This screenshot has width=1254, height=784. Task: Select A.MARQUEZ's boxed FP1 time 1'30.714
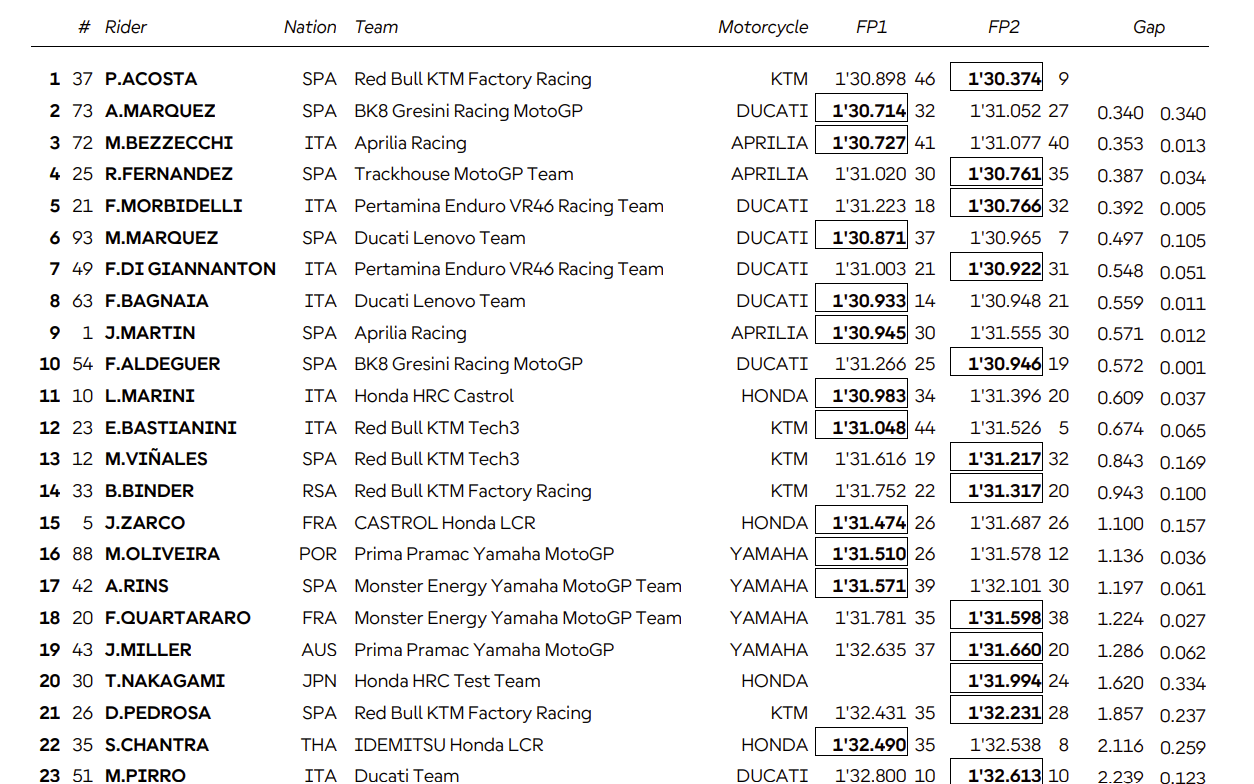pos(861,110)
